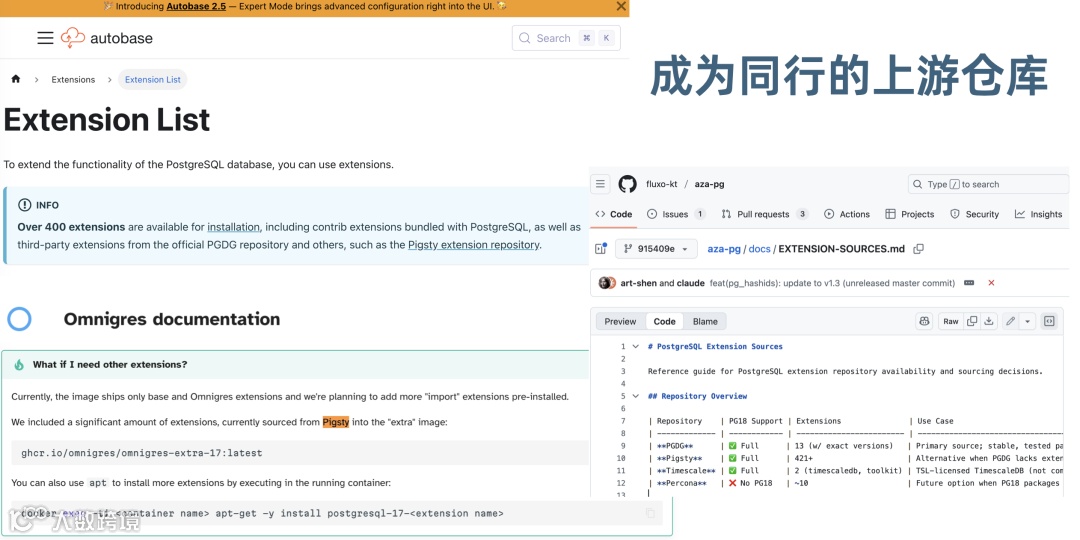
Task: Open the 915409e branch dropdown
Action: [656, 249]
